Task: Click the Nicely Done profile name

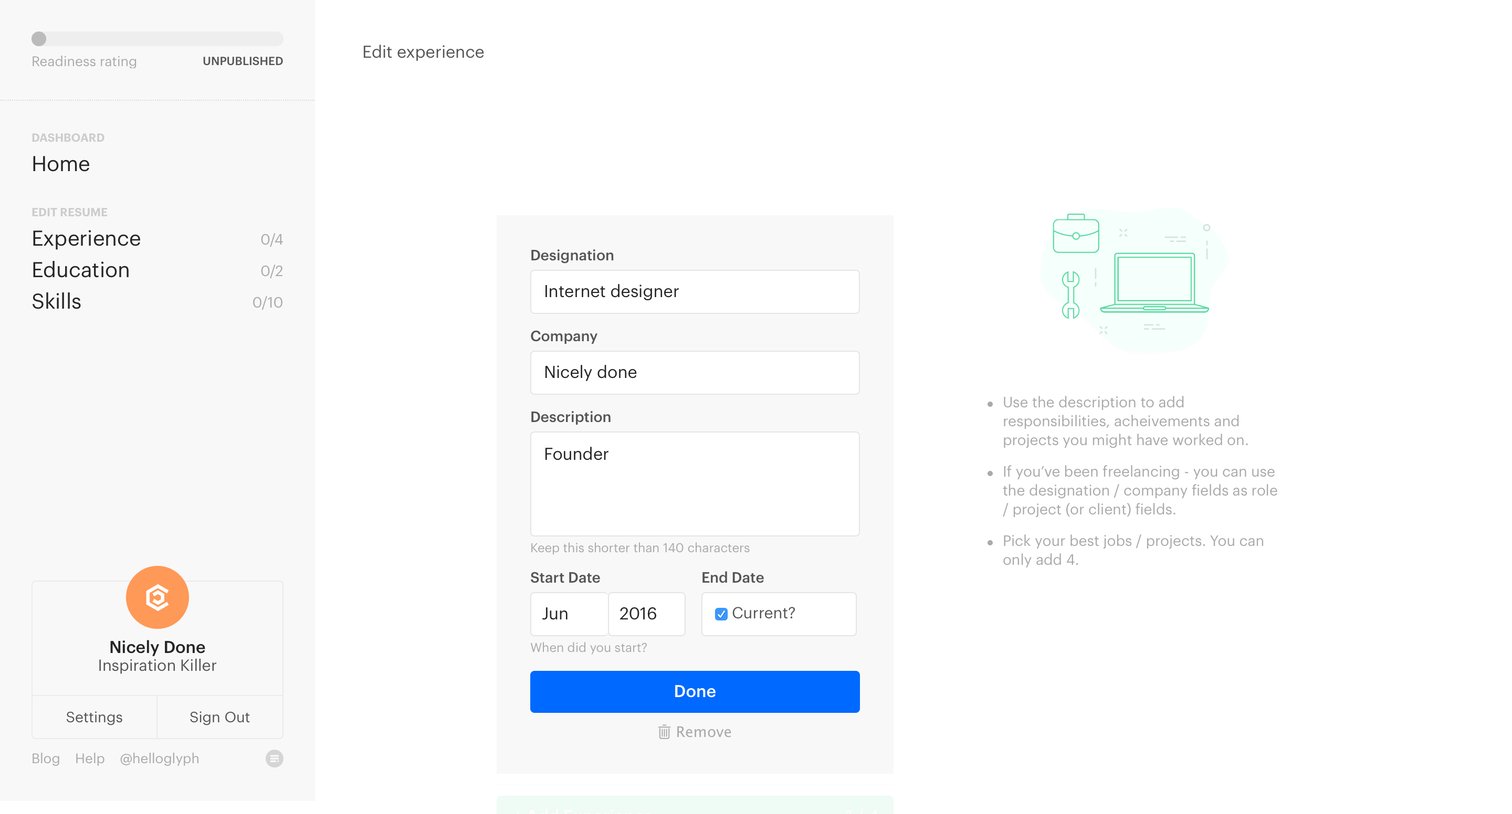Action: (x=157, y=647)
